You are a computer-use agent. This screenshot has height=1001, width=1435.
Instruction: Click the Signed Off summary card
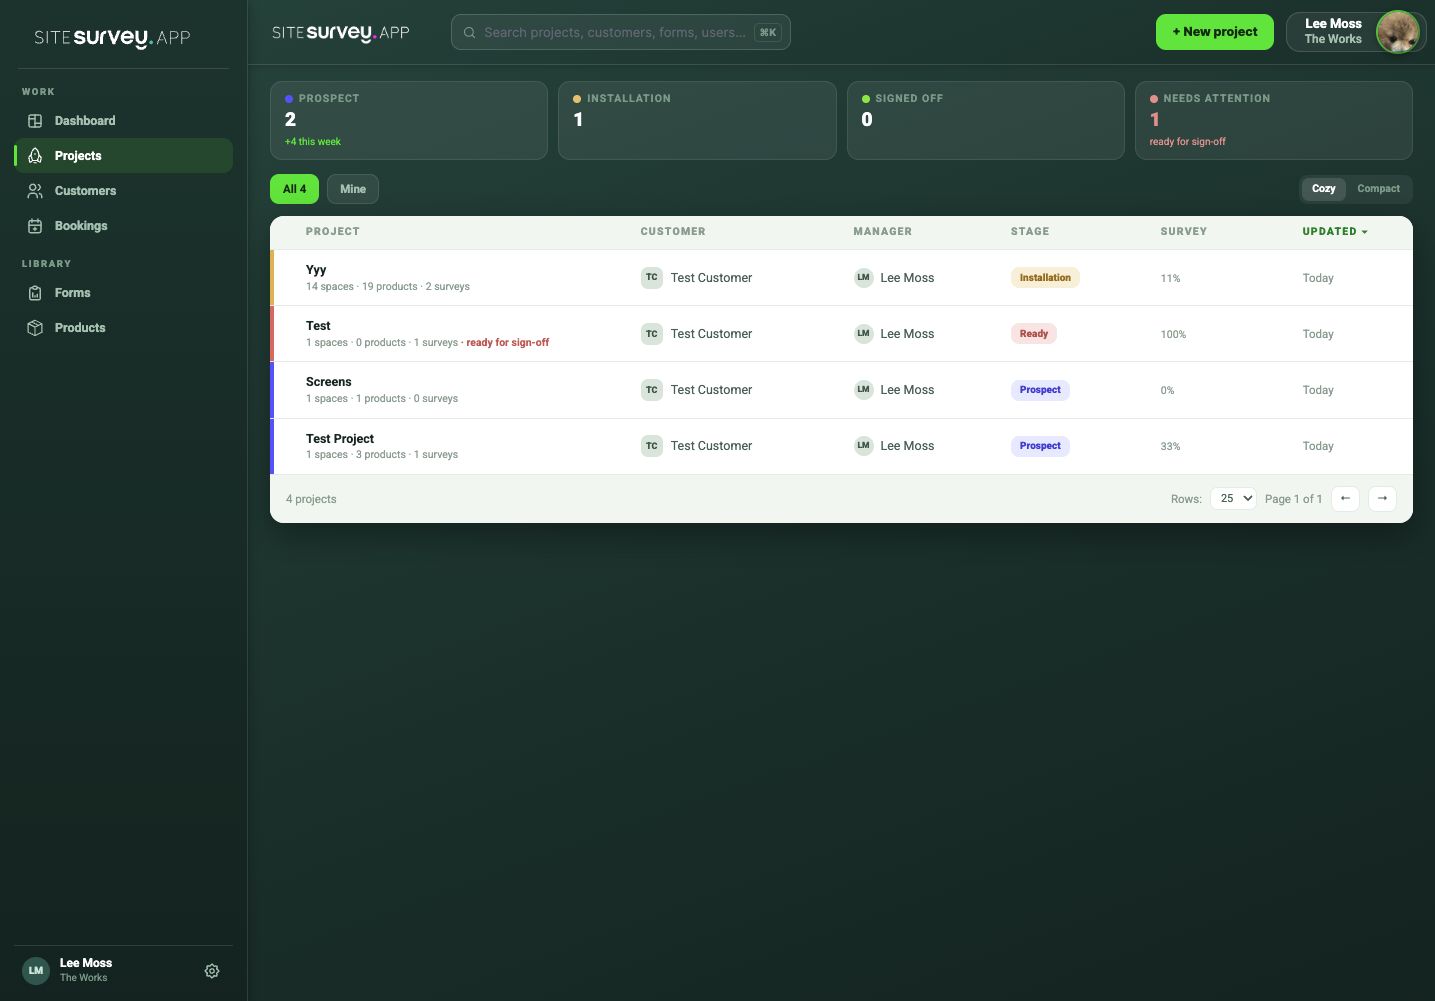(986, 120)
